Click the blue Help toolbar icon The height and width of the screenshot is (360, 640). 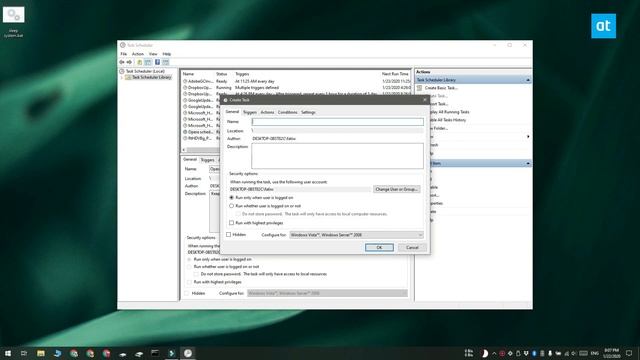point(157,62)
